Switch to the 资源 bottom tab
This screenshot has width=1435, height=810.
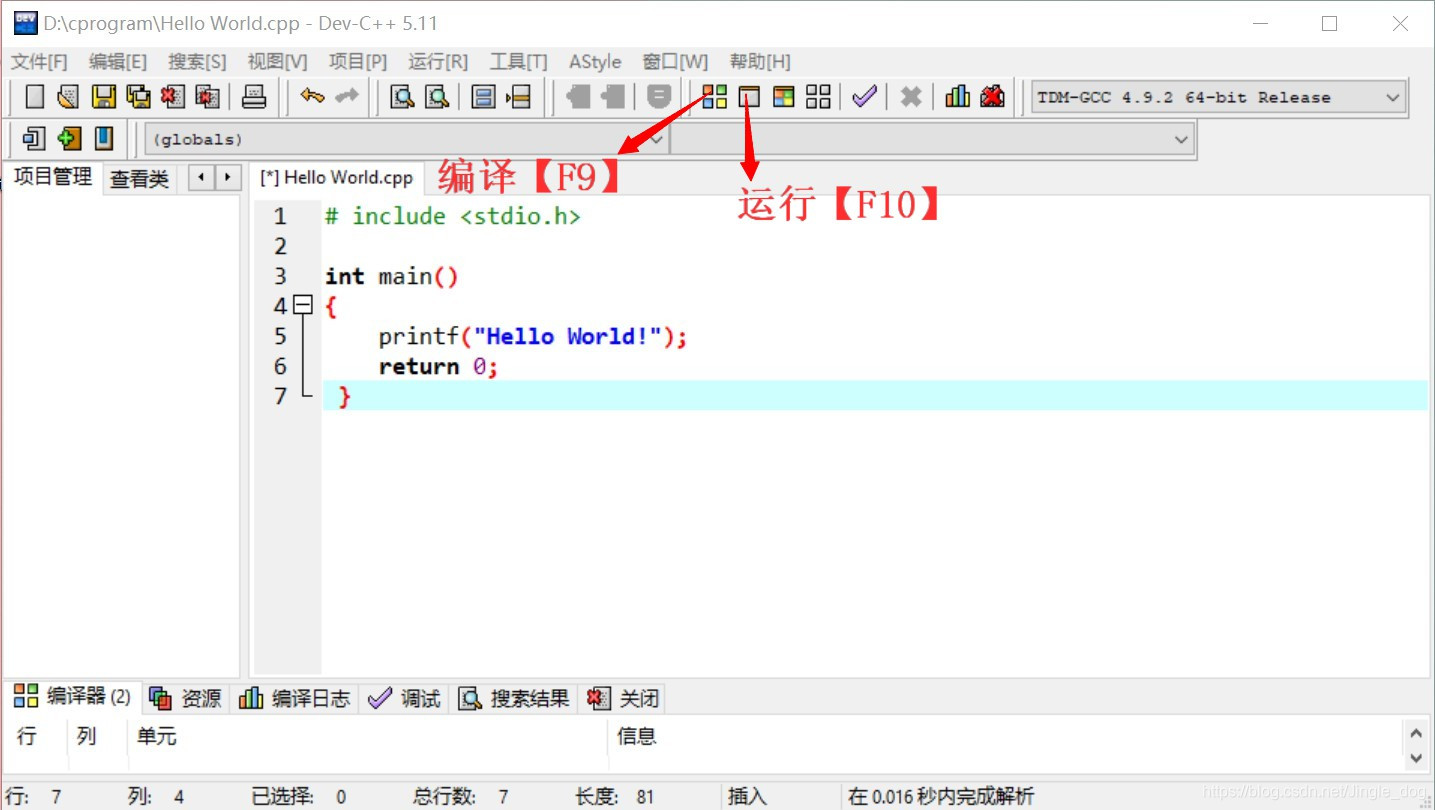point(186,698)
